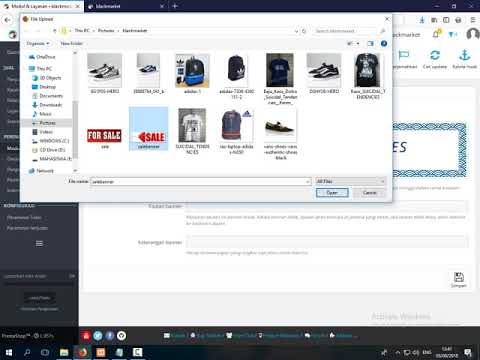This screenshot has height=360, width=480.
Task: Open the GitHub icon in page footer
Action: coord(122,336)
